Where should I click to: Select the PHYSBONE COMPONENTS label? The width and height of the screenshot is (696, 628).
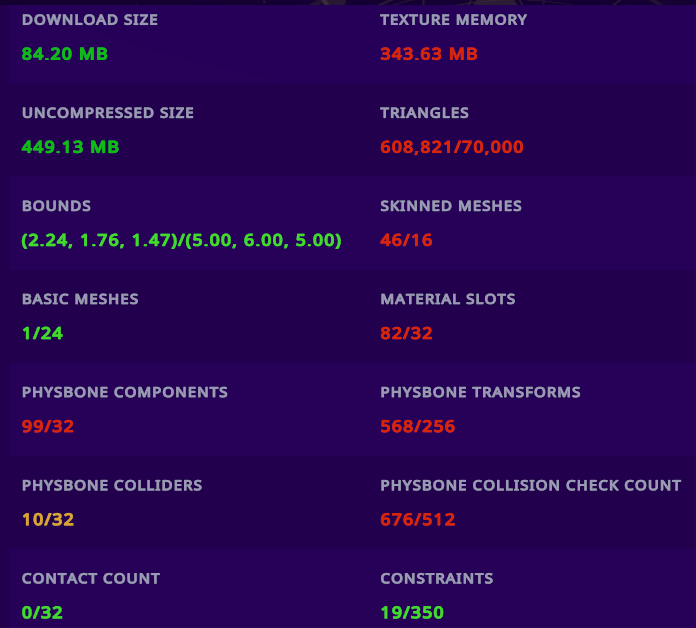[125, 393]
